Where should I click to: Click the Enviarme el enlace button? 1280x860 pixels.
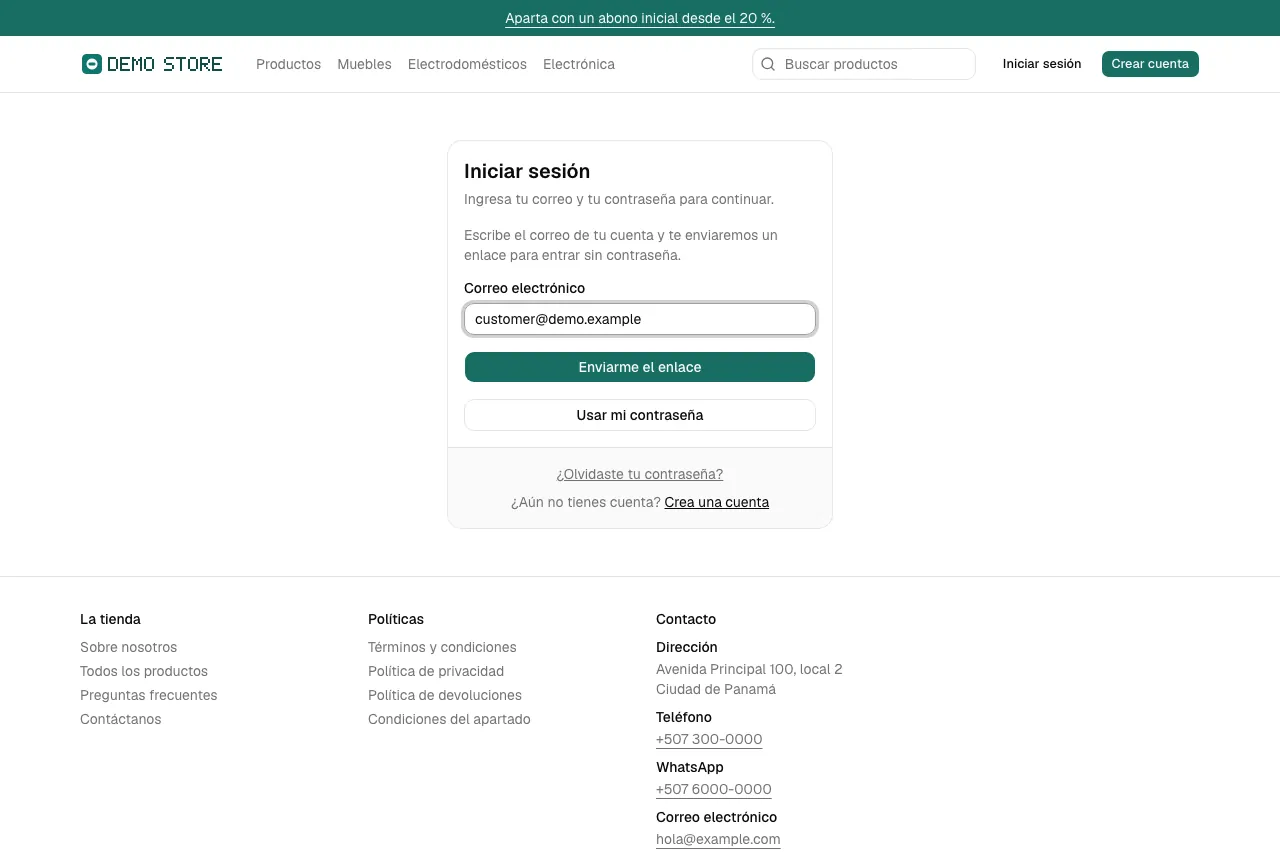(640, 367)
